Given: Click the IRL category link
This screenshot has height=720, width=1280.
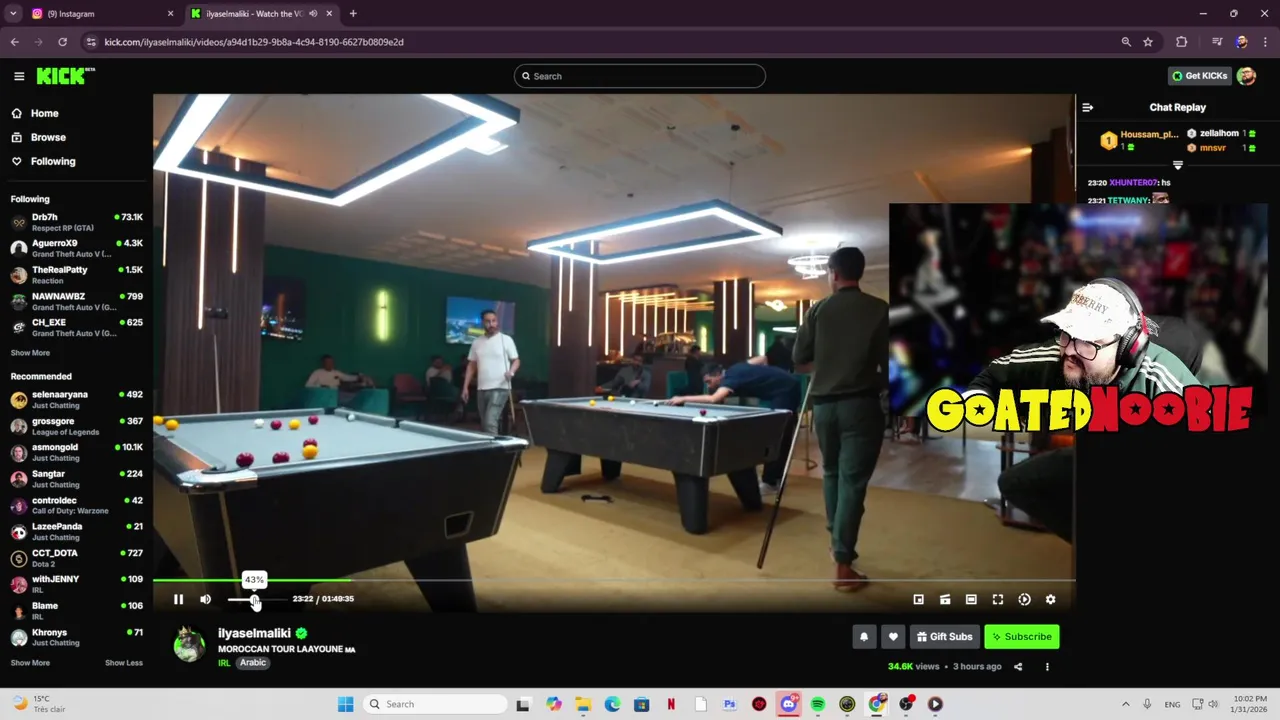Looking at the screenshot, I should [x=224, y=663].
